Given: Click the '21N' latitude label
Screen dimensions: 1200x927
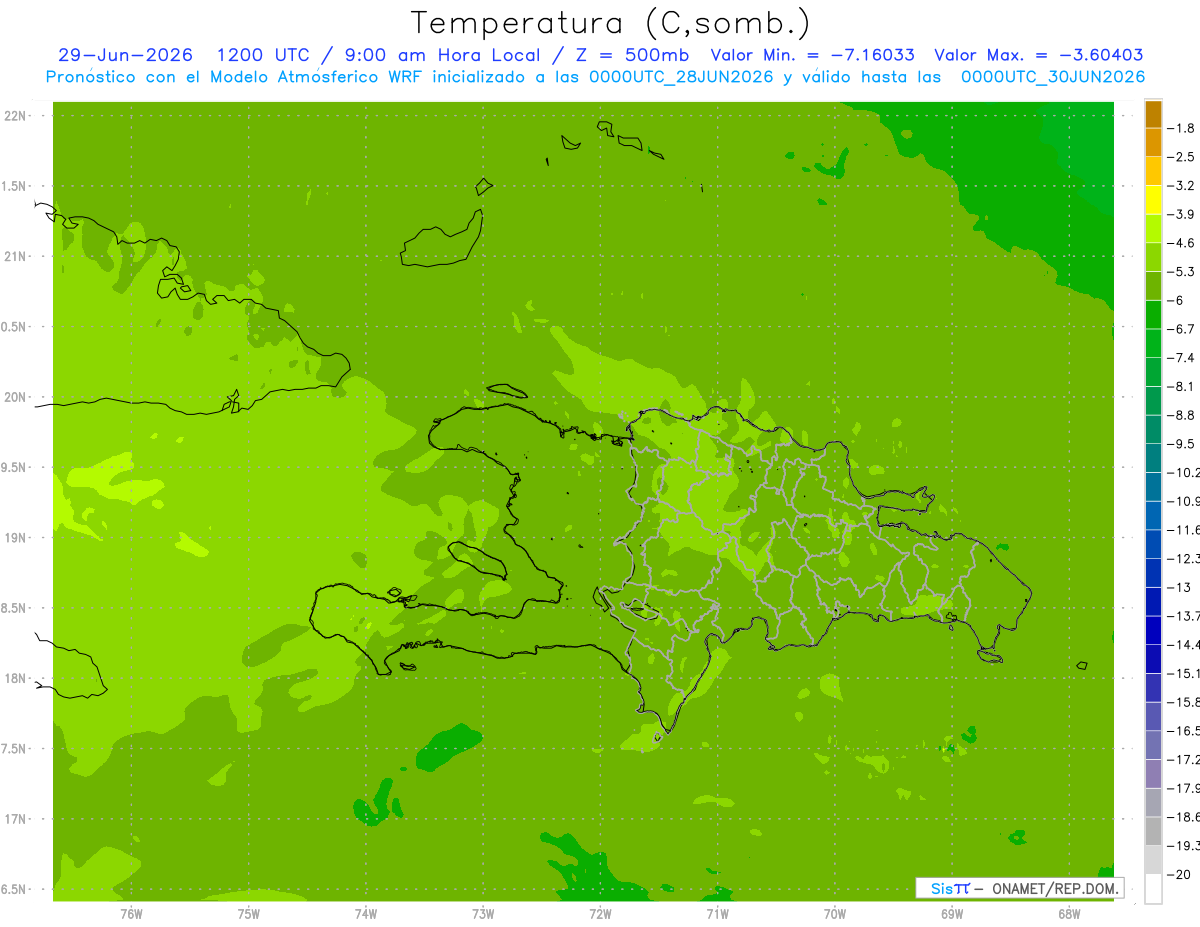Looking at the screenshot, I should [x=15, y=257].
